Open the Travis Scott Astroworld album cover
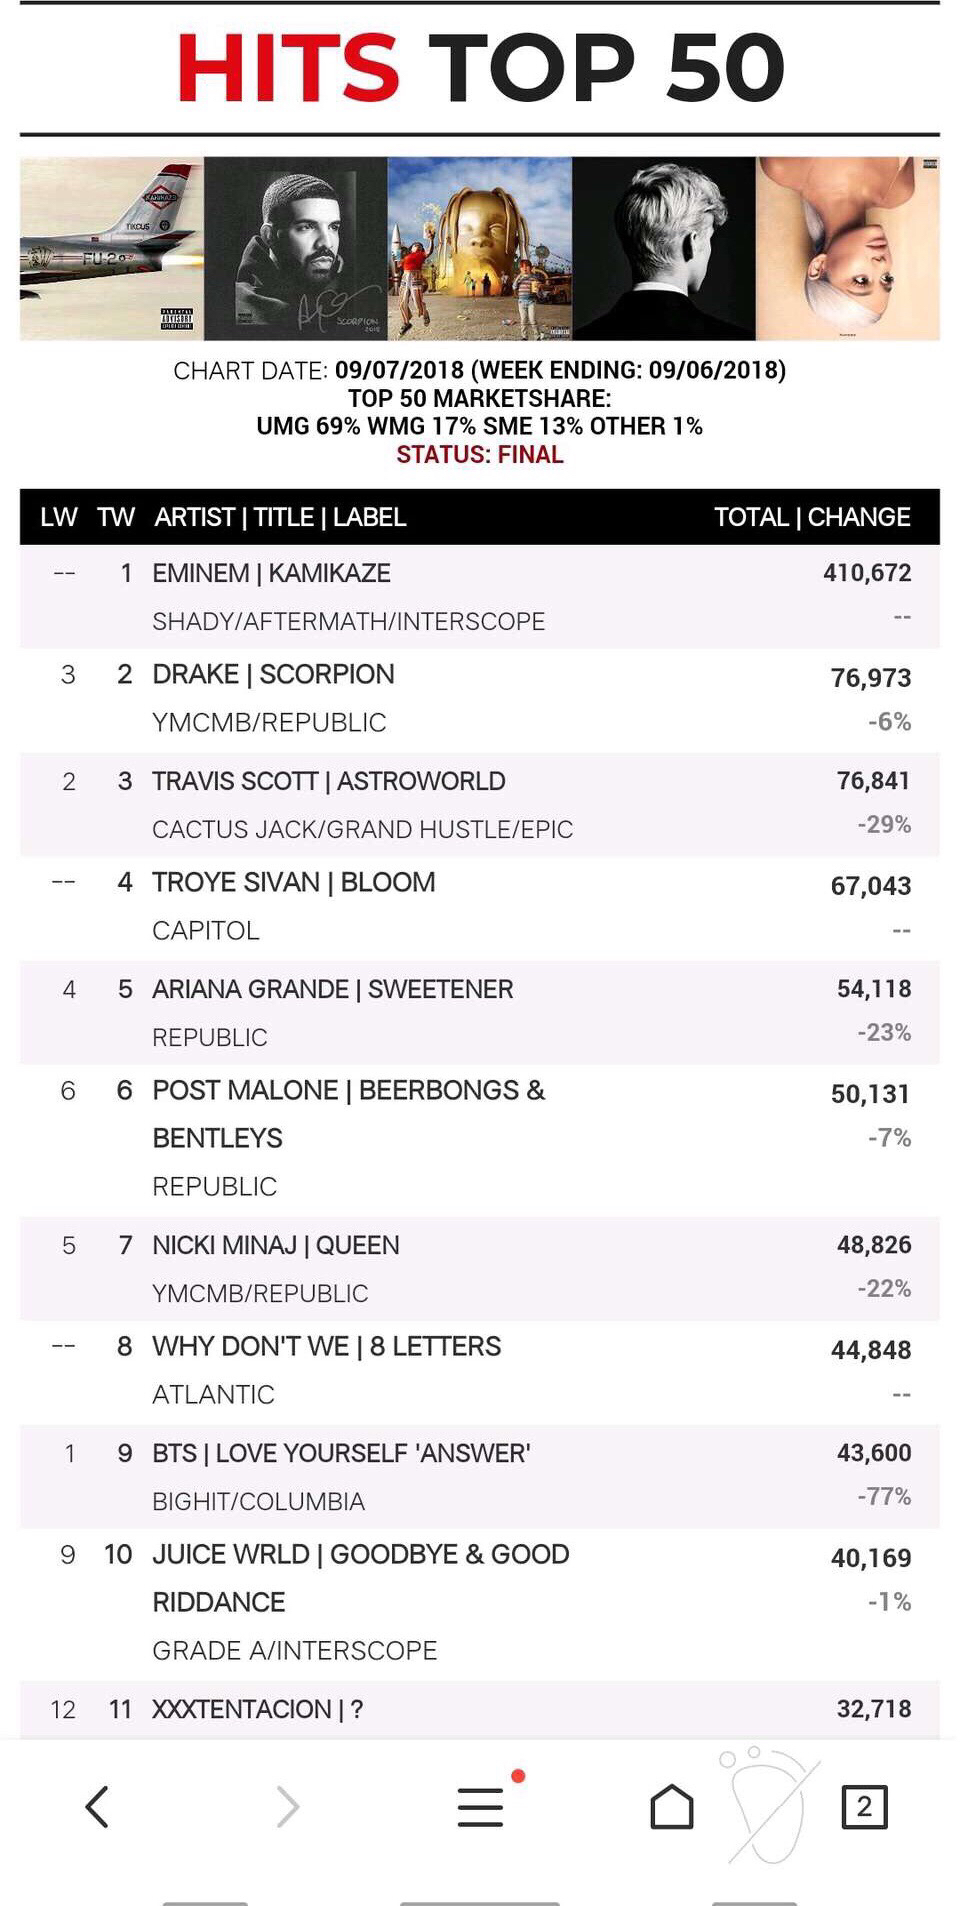 (x=480, y=248)
